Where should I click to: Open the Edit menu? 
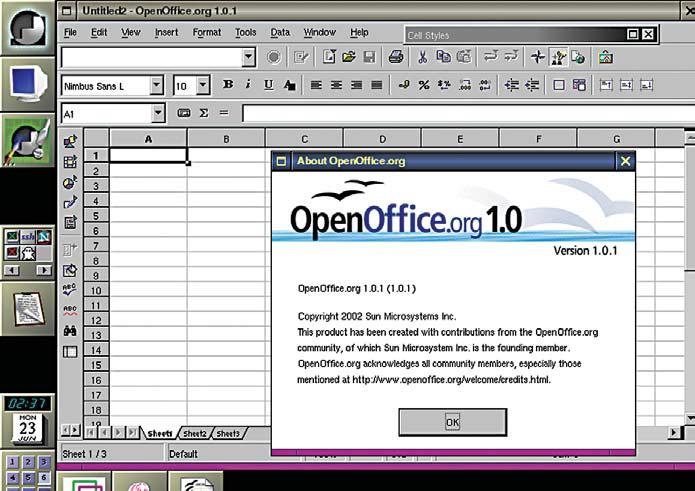99,32
